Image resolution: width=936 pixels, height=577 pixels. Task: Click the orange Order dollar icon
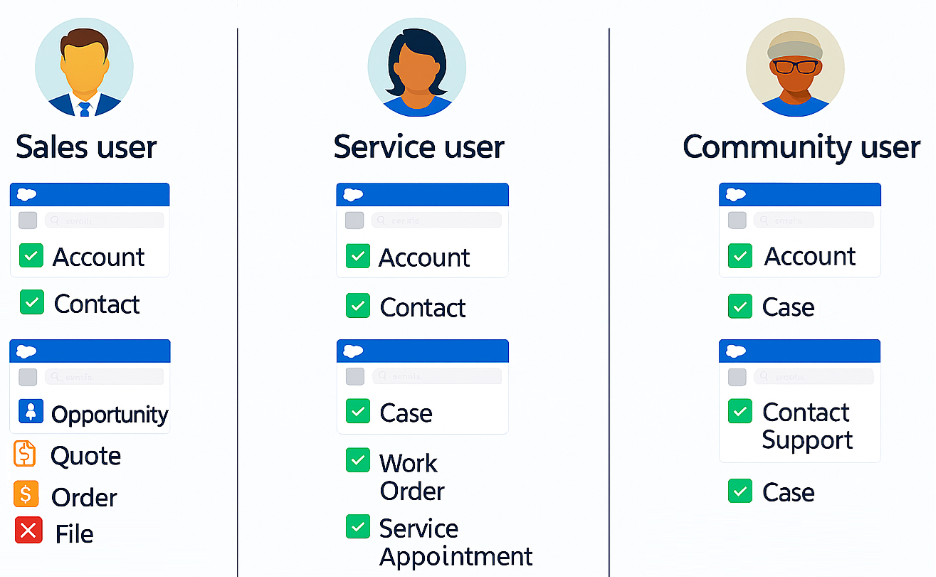[x=26, y=495]
